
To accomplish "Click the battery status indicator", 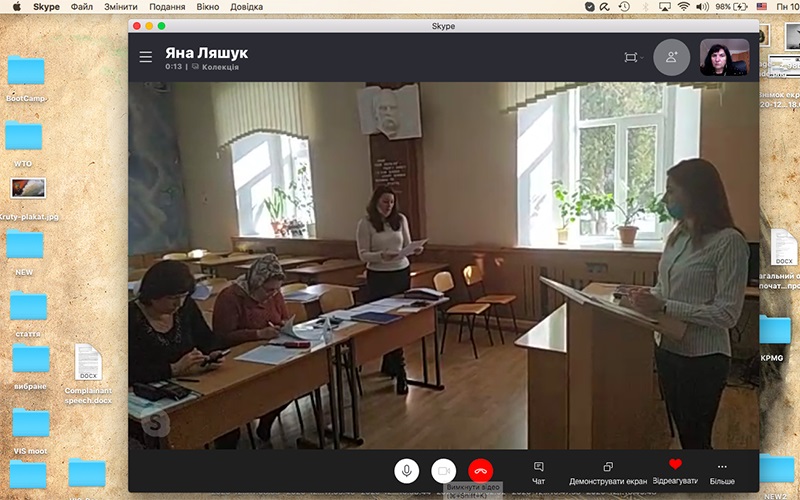I will pos(732,7).
